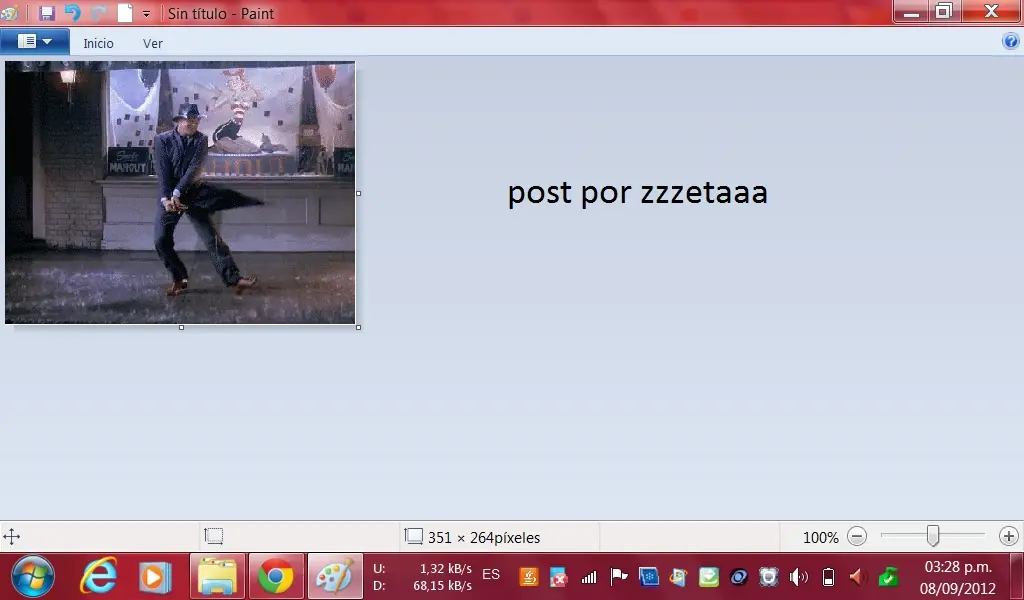Open the volume icon in the system tray
This screenshot has height=600, width=1024.
(x=800, y=577)
